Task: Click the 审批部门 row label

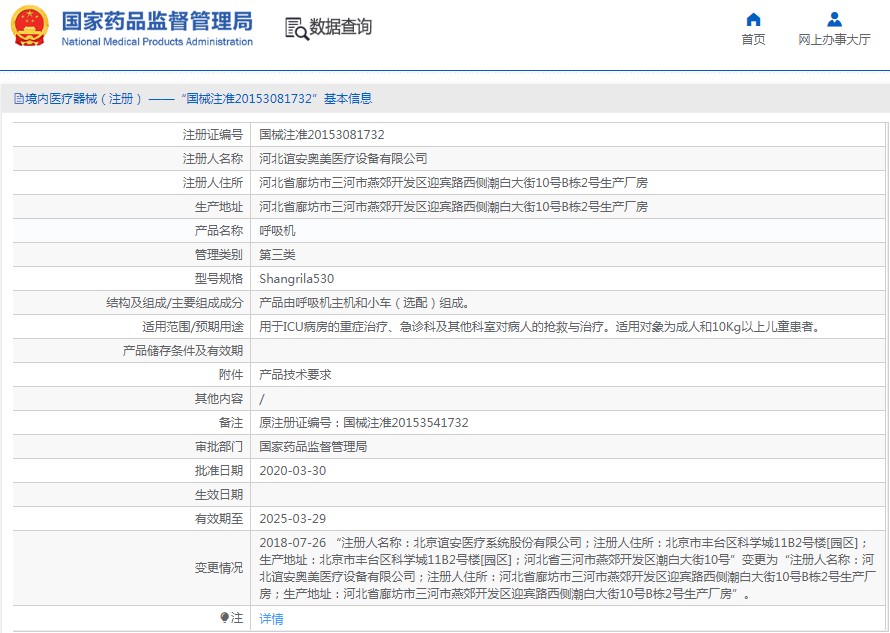Action: 219,447
